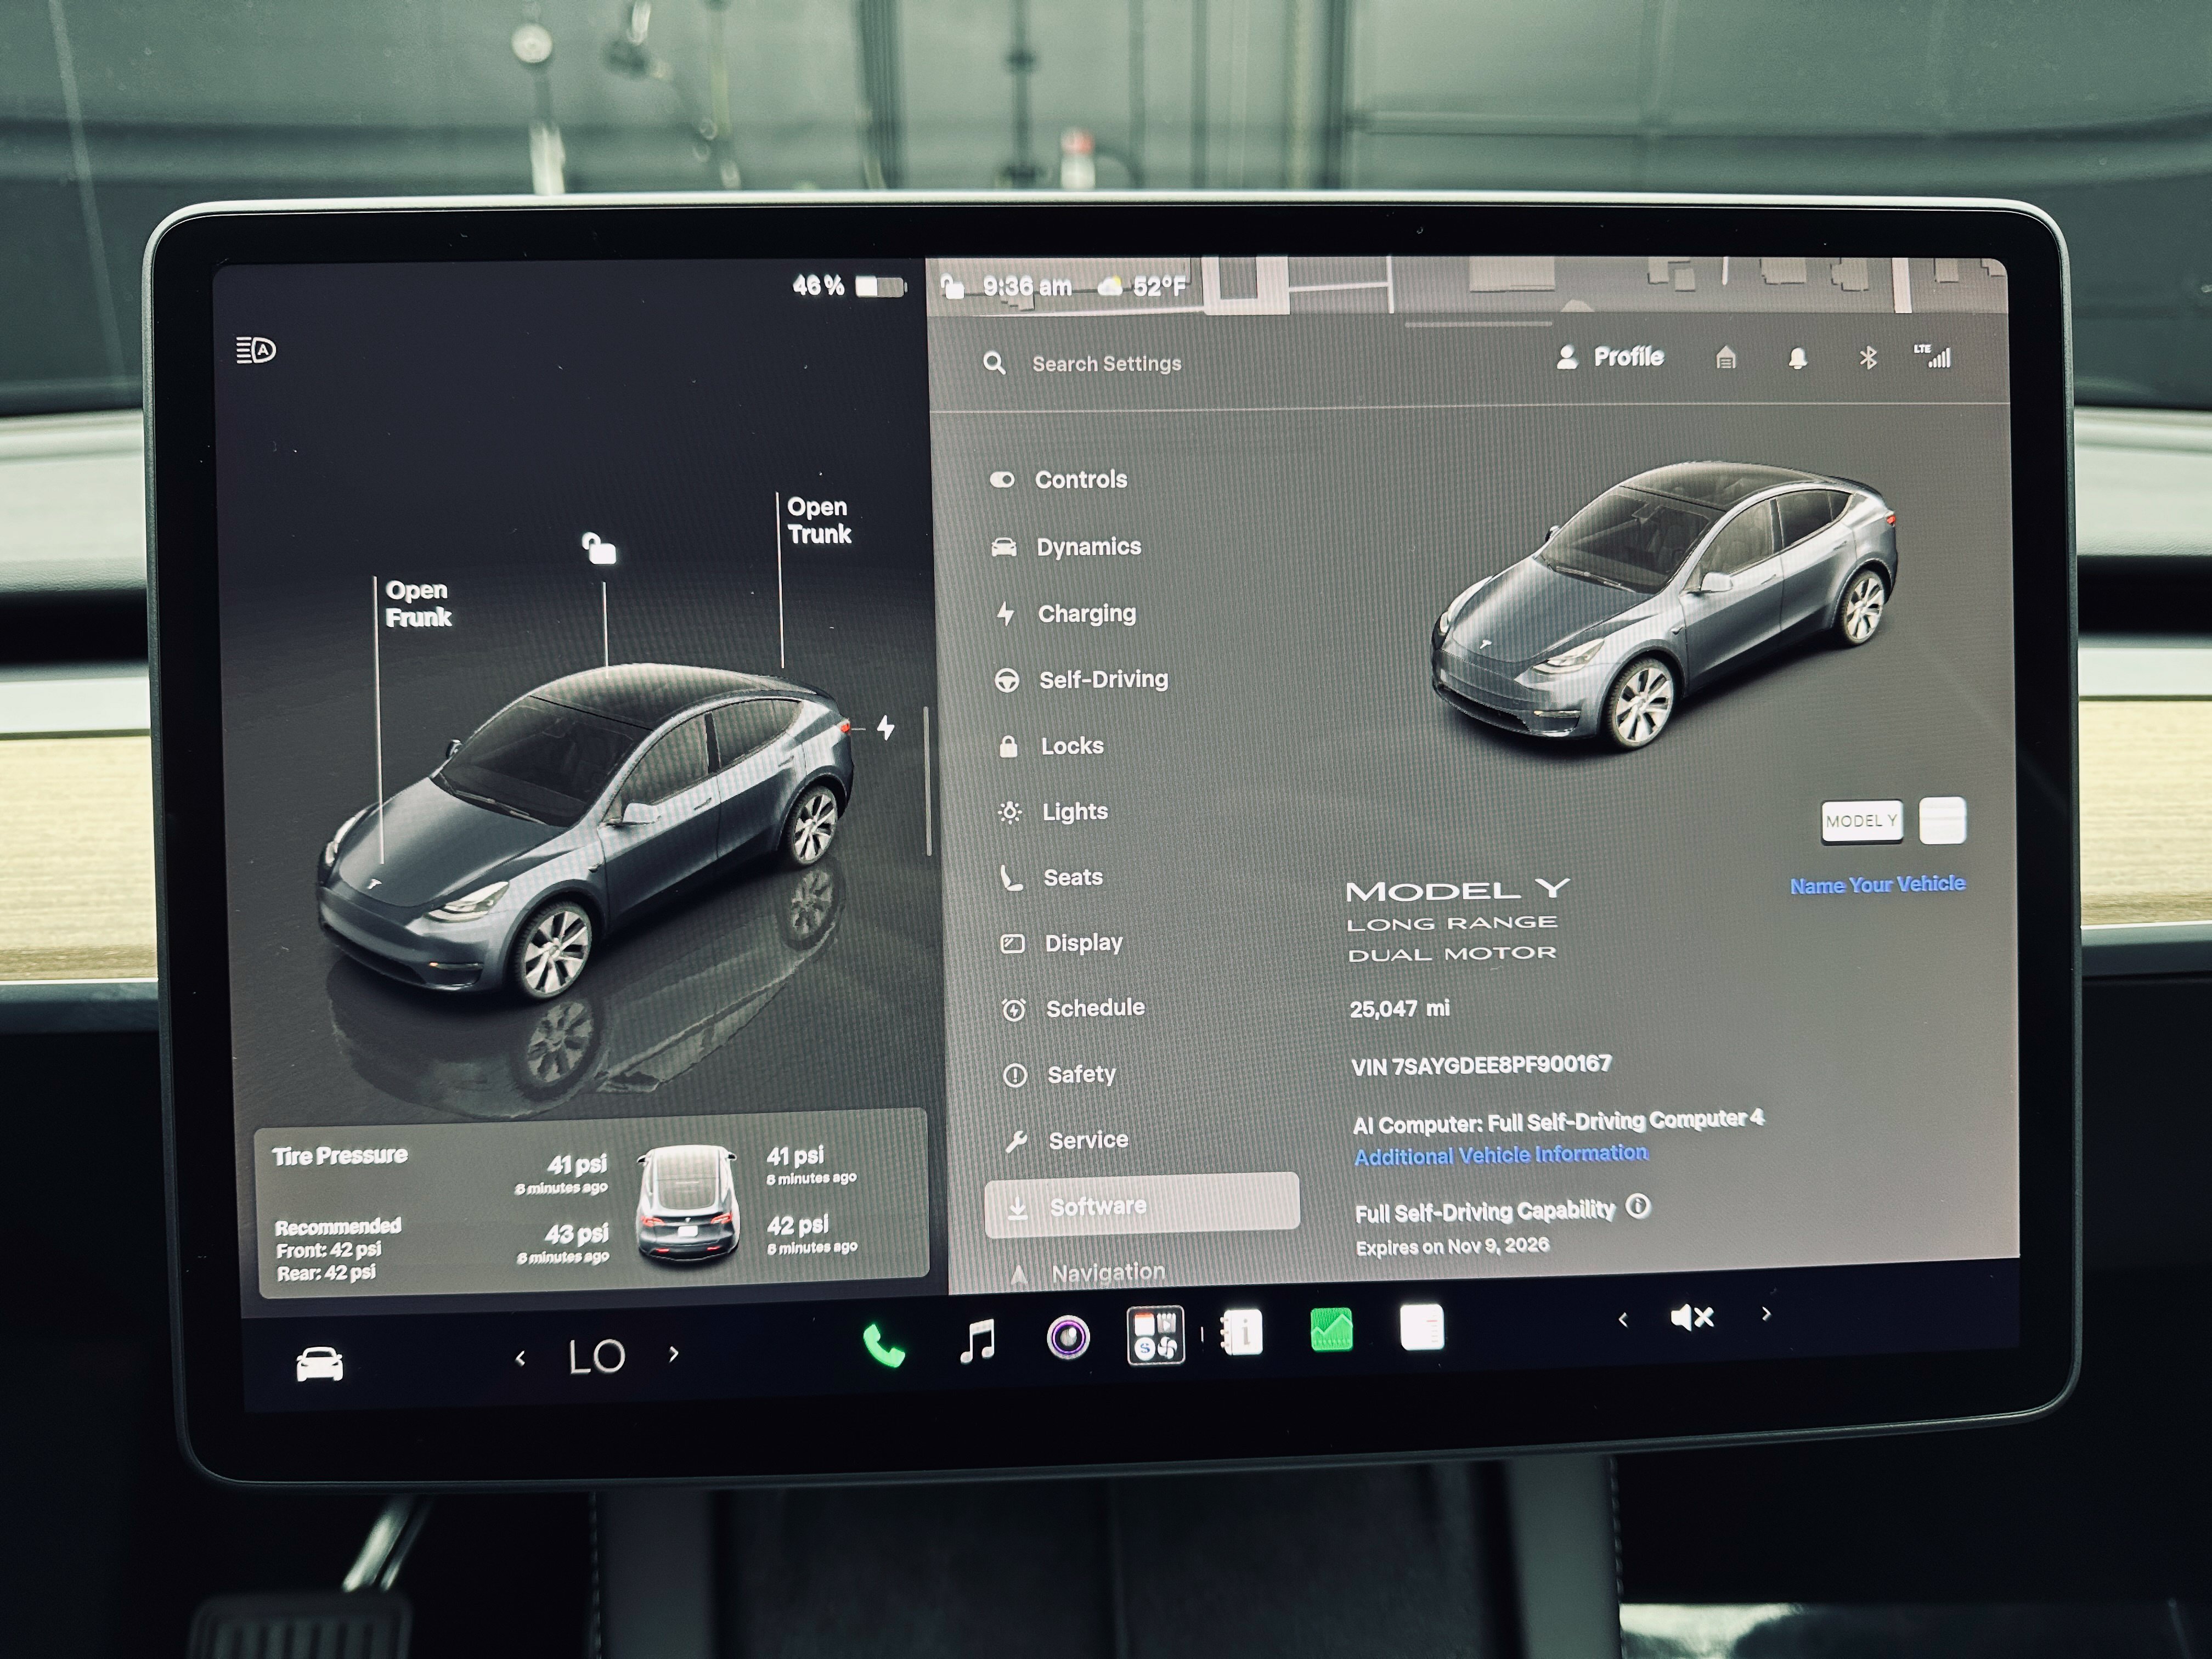Click the Name Your Vehicle link
This screenshot has width=2212, height=1659.
click(1877, 885)
